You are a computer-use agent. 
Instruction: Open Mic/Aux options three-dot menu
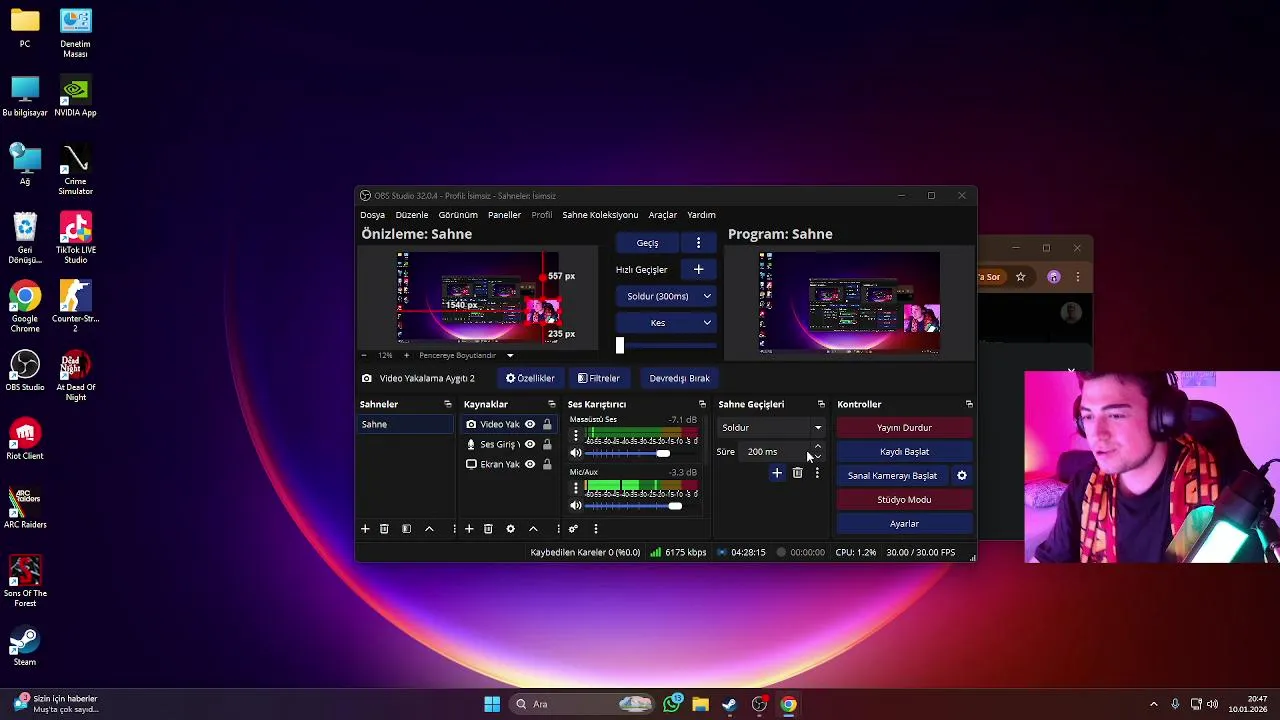(575, 488)
